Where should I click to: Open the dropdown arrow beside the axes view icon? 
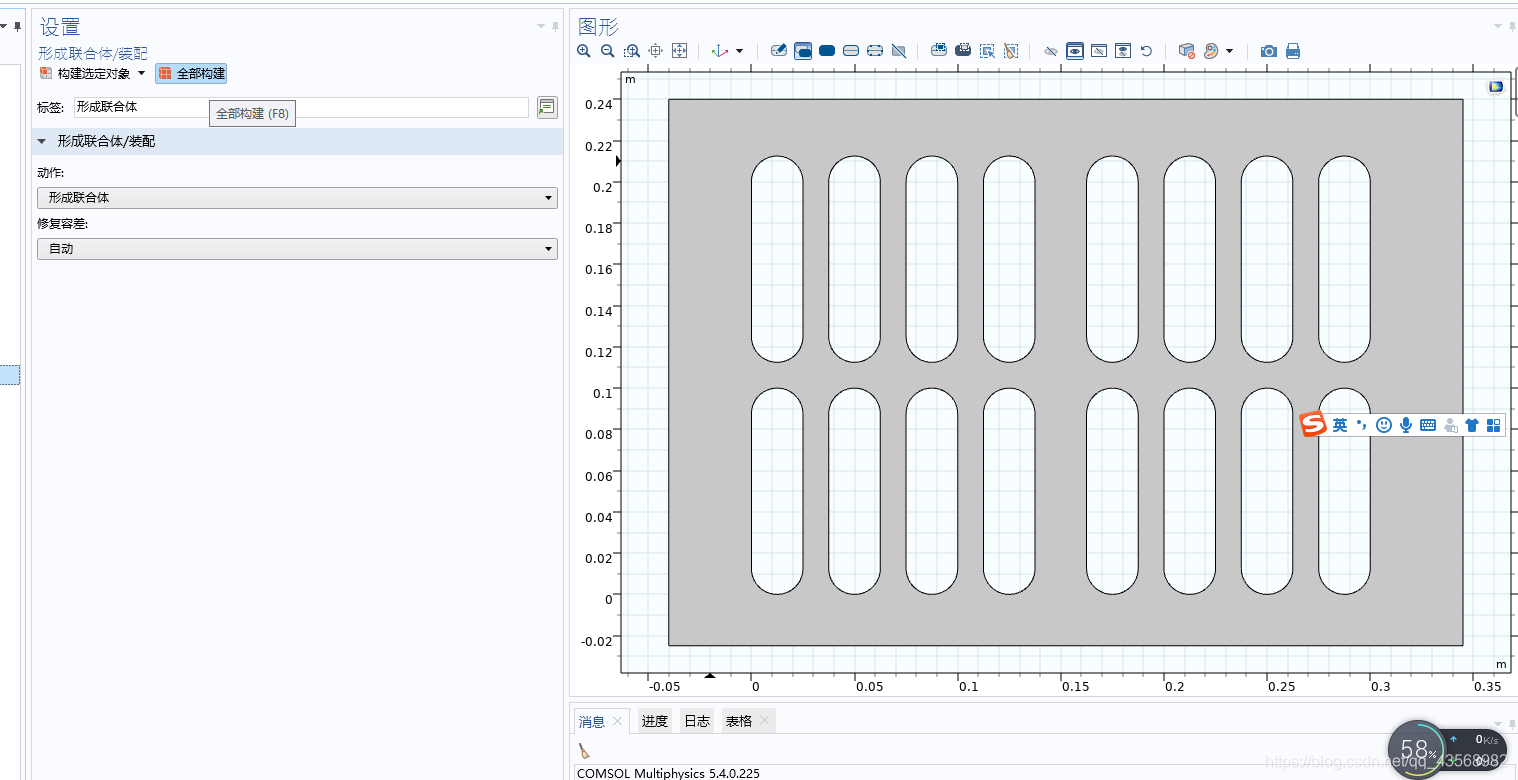pos(740,51)
